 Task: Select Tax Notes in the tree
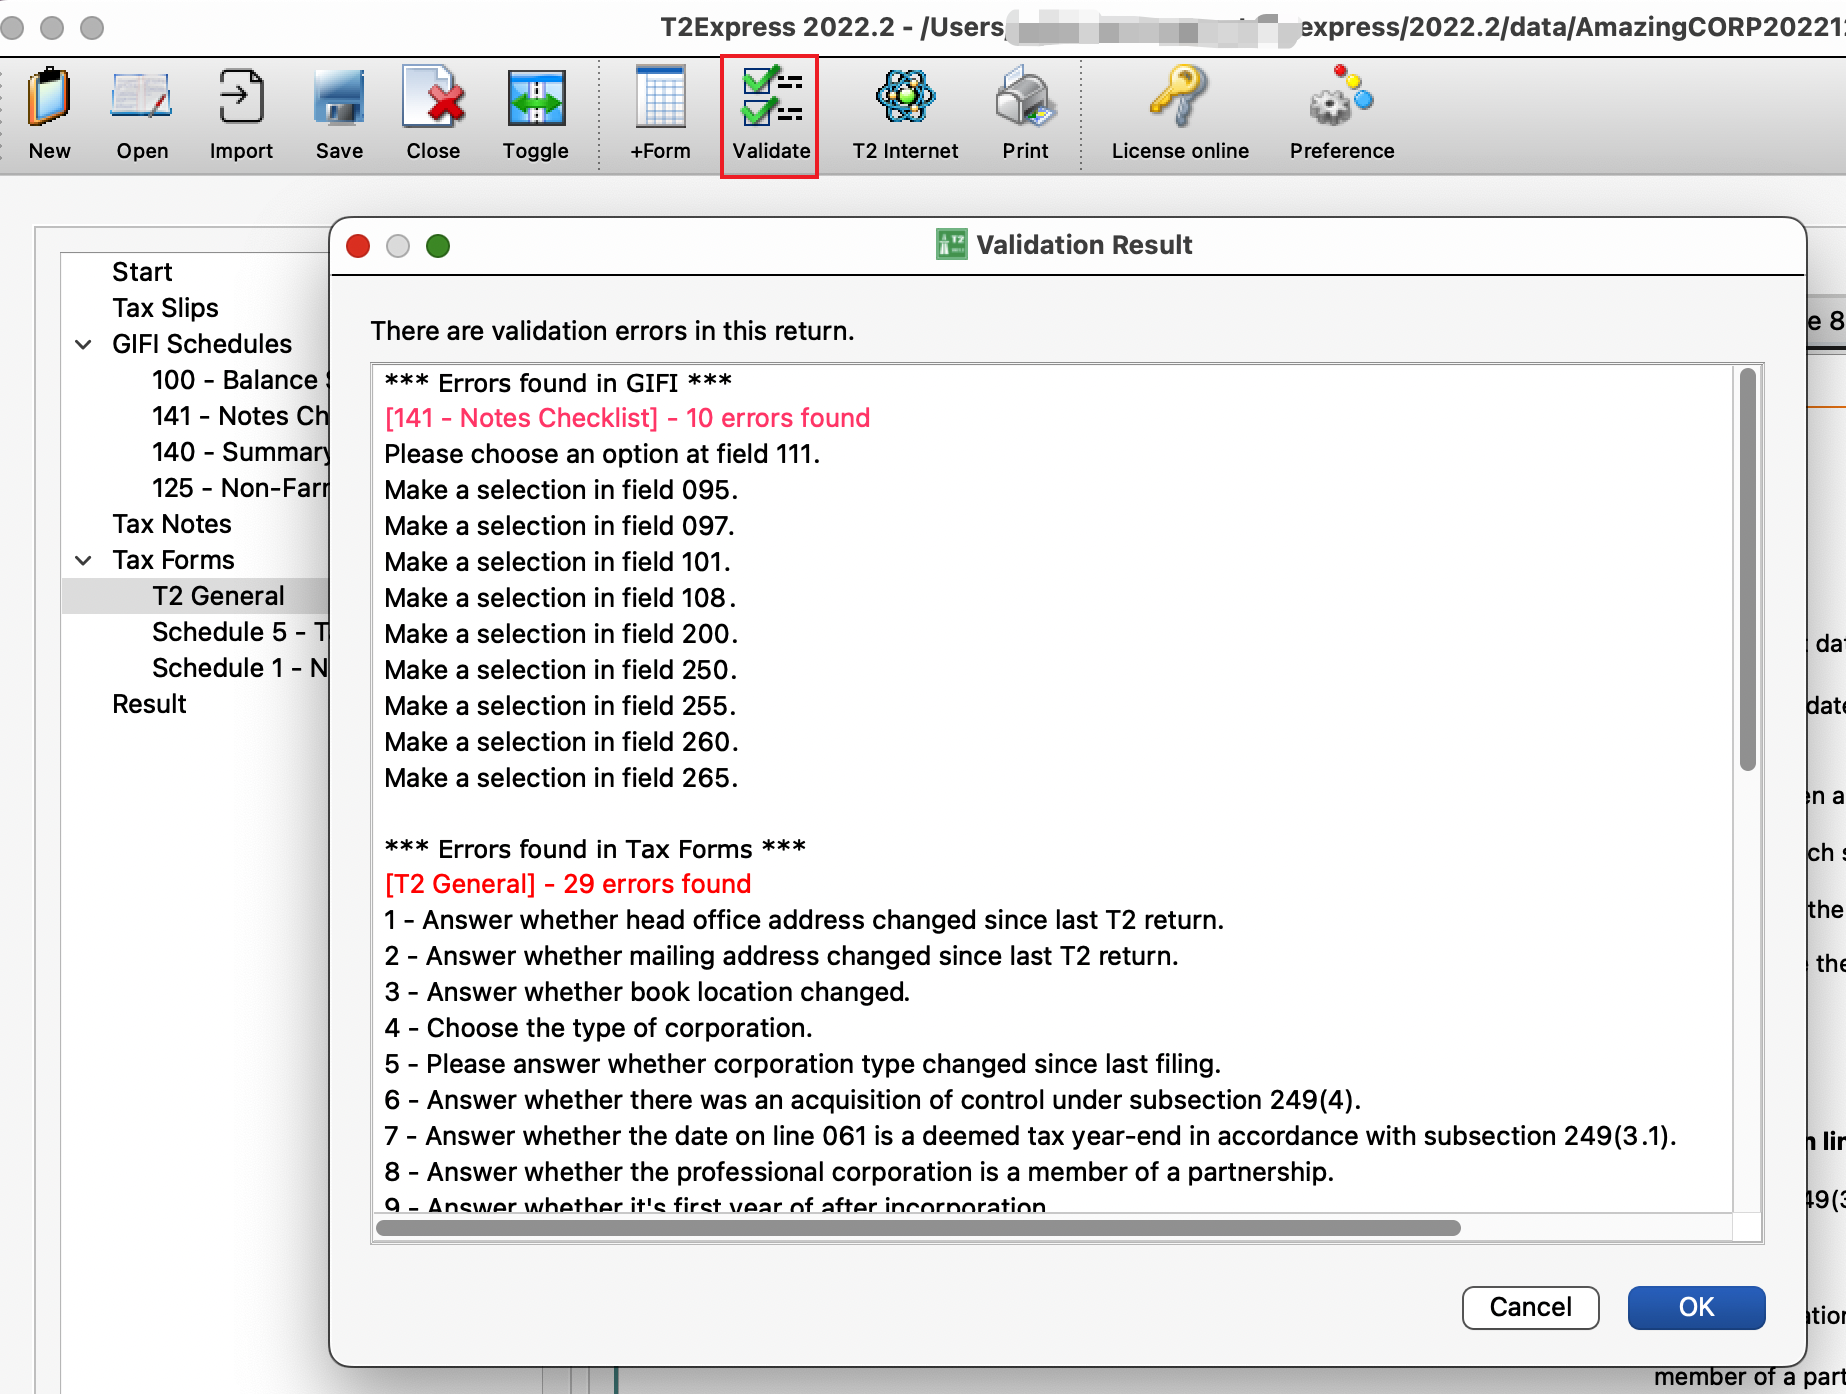coord(171,524)
